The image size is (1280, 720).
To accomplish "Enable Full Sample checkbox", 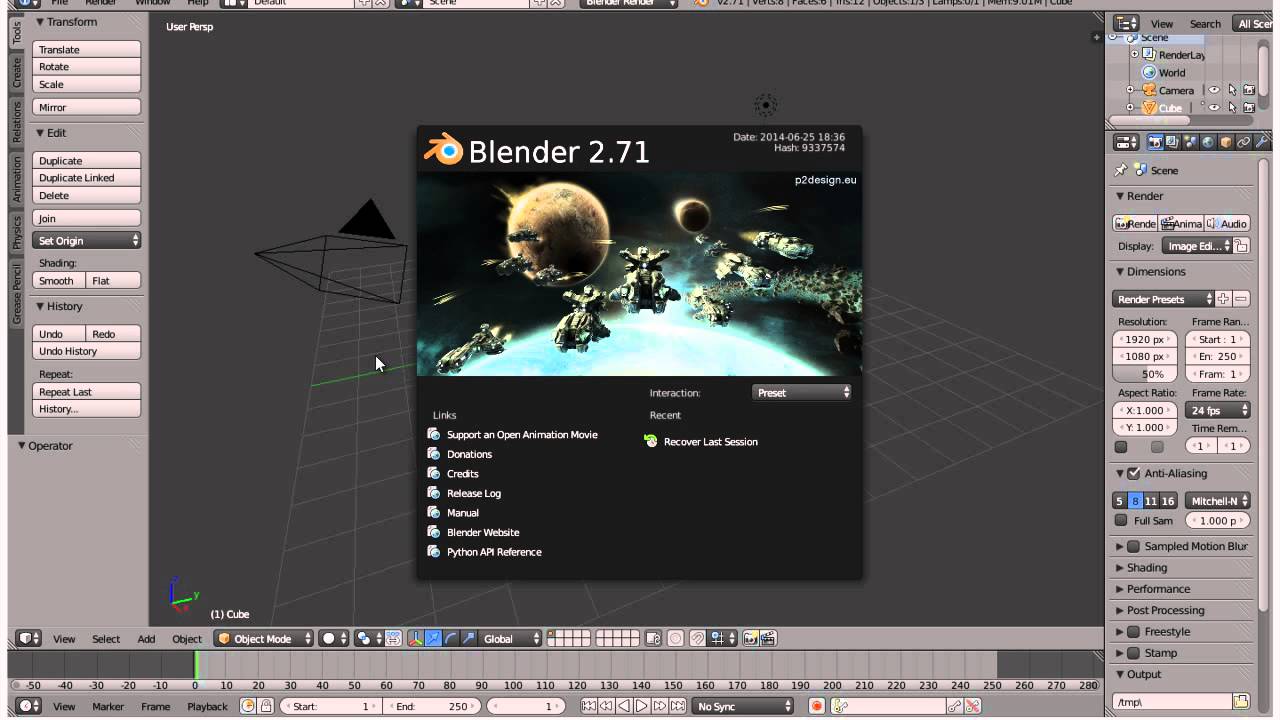I will pyautogui.click(x=1121, y=520).
